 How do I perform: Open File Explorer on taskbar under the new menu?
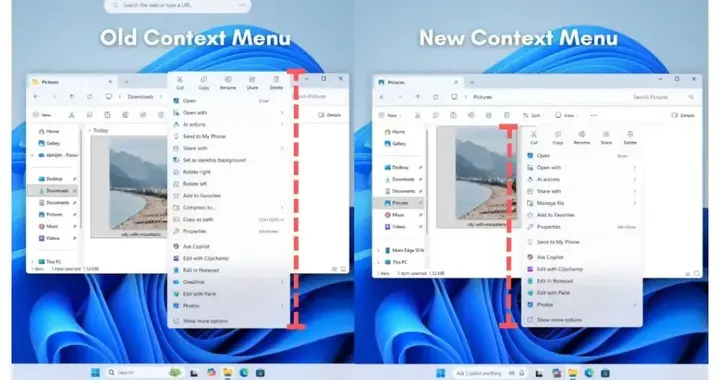point(573,373)
